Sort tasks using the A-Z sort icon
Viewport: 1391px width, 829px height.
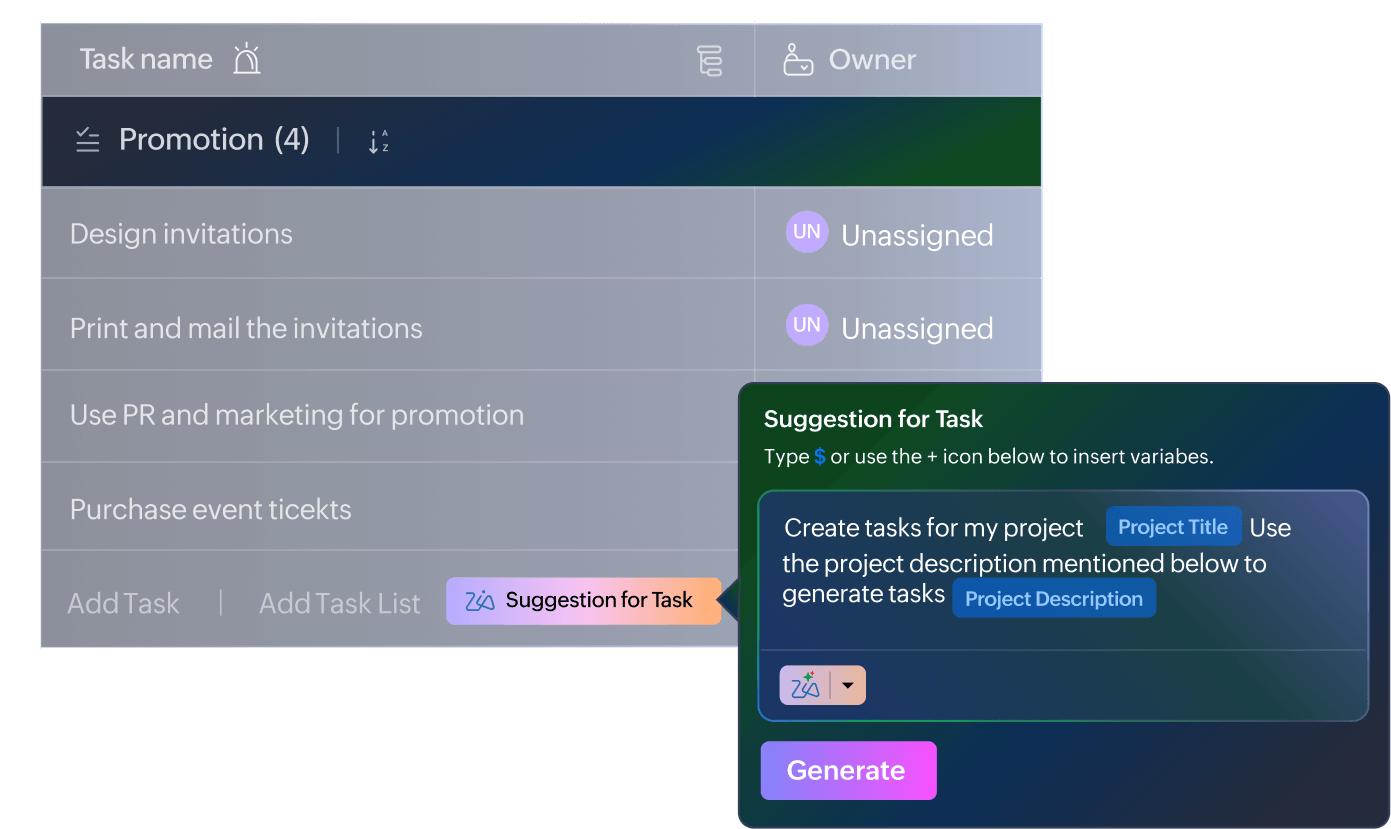point(378,141)
